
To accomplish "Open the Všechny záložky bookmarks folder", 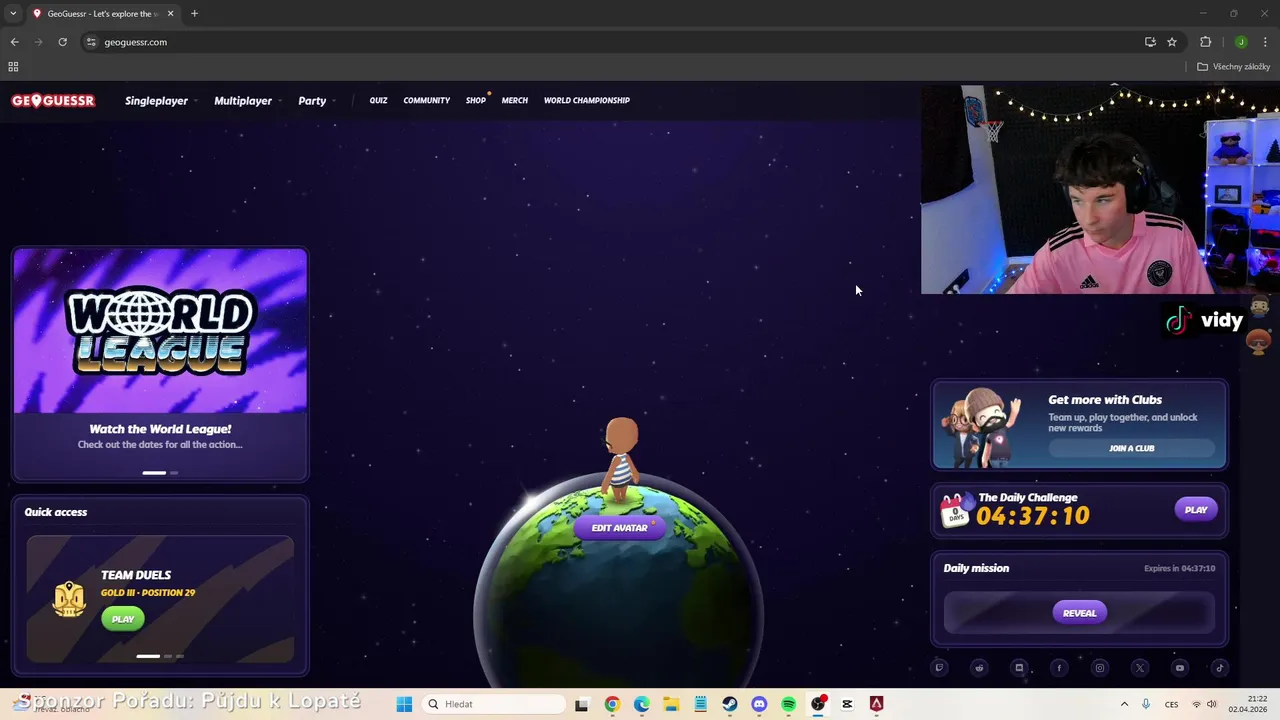I will (x=1234, y=67).
